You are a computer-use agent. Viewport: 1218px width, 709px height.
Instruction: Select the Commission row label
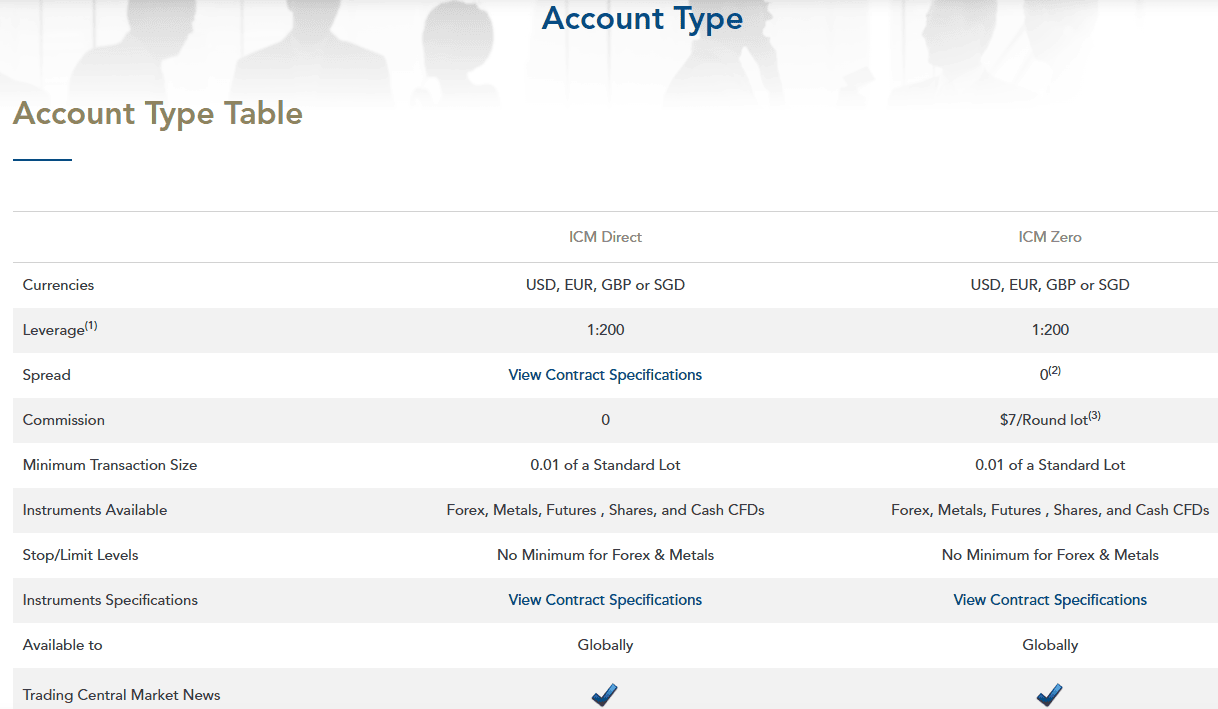(63, 420)
